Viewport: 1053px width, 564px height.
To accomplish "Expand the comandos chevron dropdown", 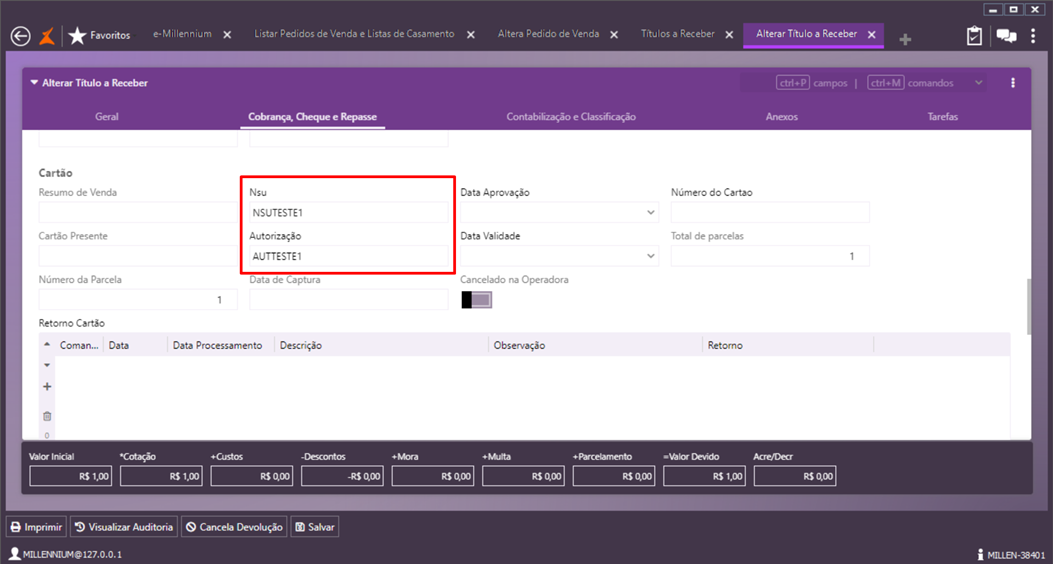I will 978,83.
